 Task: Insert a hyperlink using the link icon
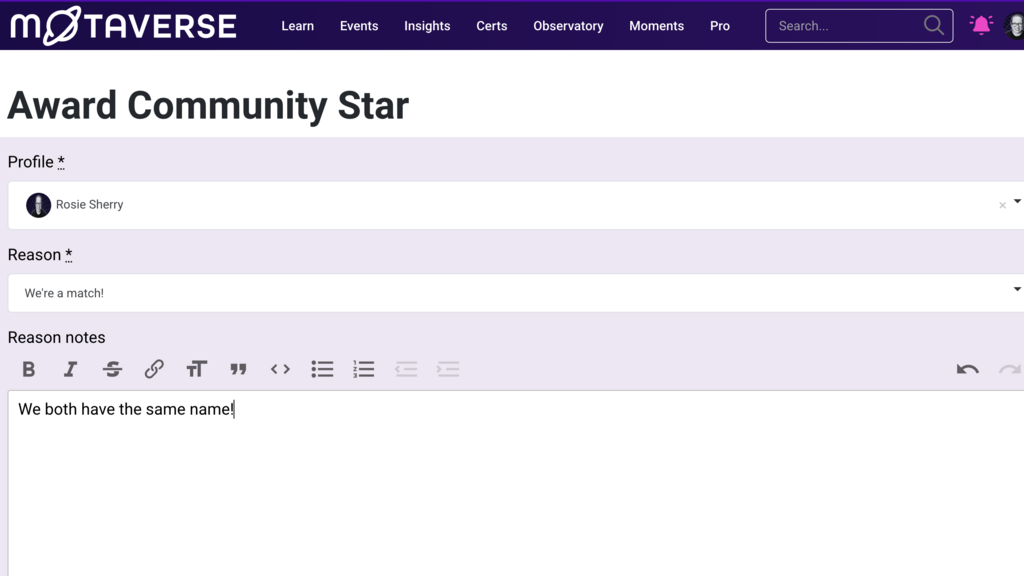pyautogui.click(x=154, y=369)
